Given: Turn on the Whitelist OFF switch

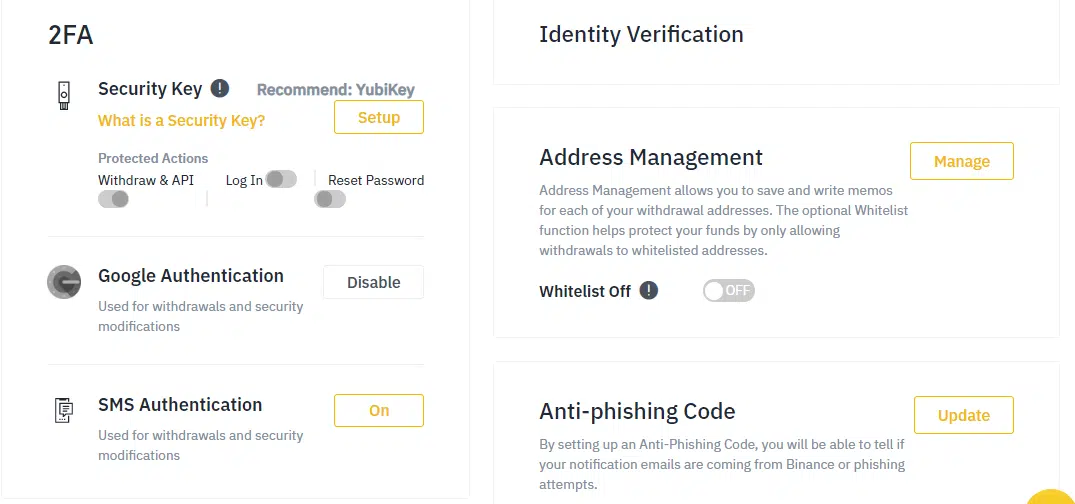Looking at the screenshot, I should point(729,291).
